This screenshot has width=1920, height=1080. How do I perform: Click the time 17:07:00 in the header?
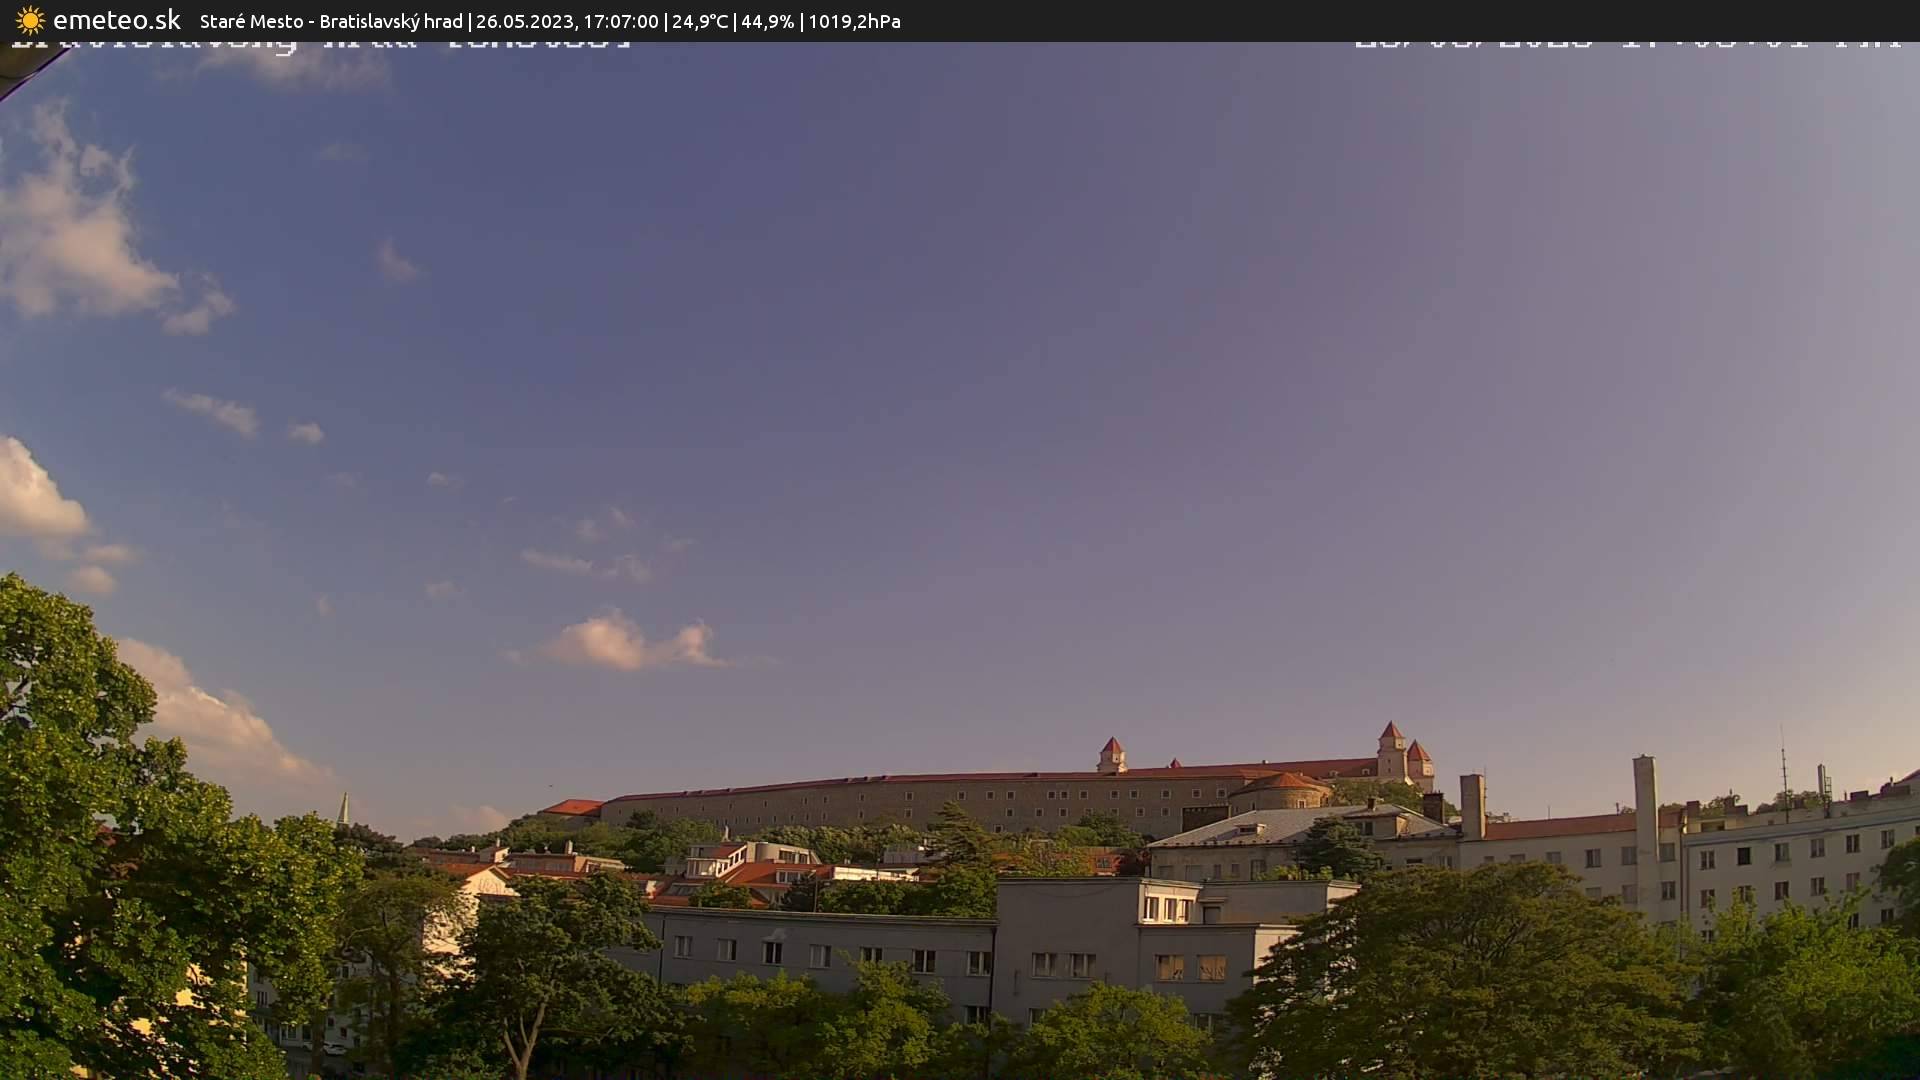(x=623, y=20)
